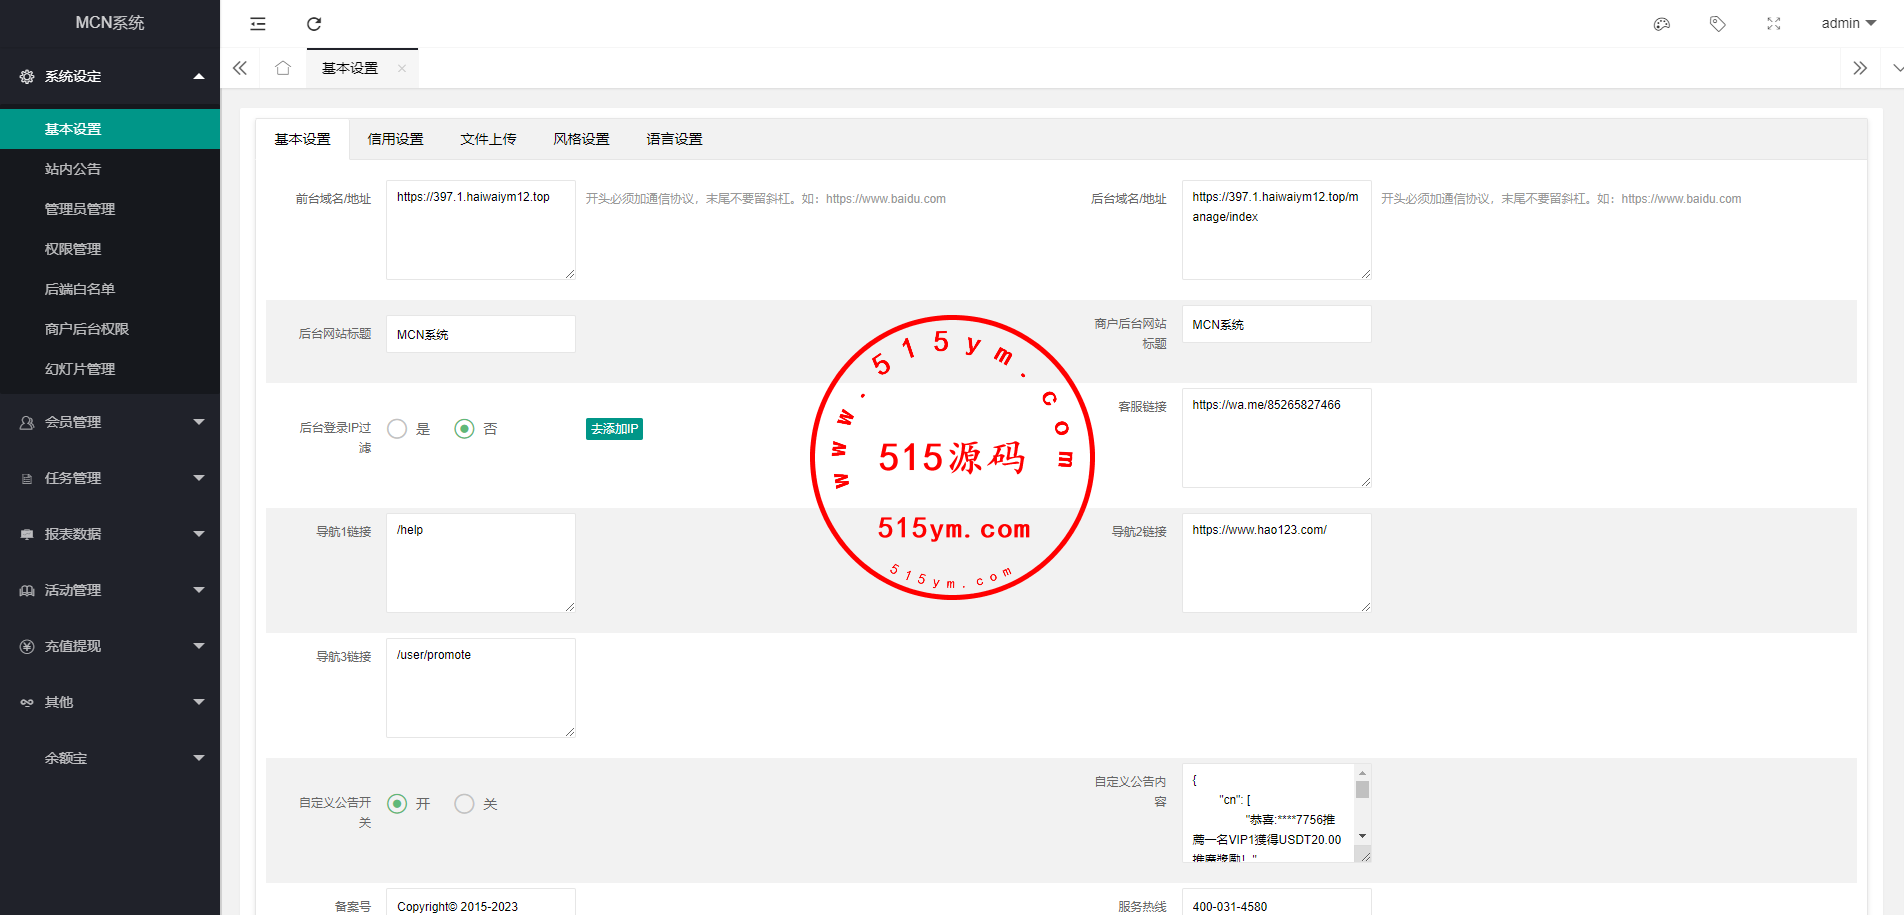Click the 去添加IP button
The height and width of the screenshot is (915, 1904).
pyautogui.click(x=614, y=429)
